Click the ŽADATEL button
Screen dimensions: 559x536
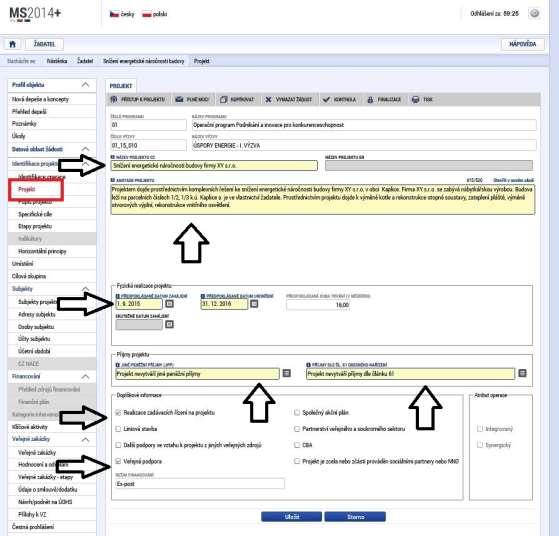click(x=44, y=44)
